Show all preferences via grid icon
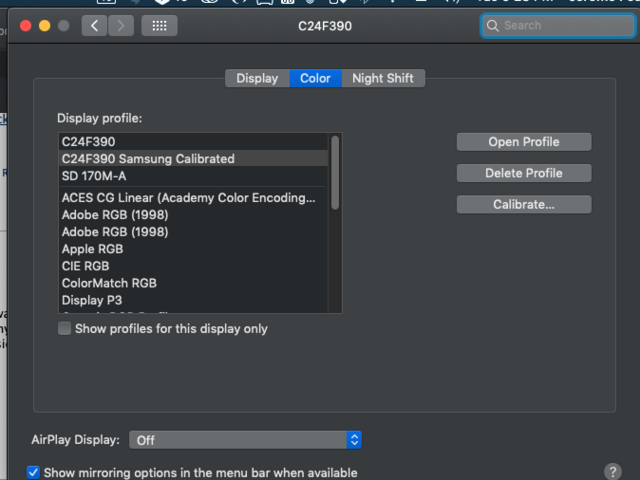 pyautogui.click(x=159, y=26)
